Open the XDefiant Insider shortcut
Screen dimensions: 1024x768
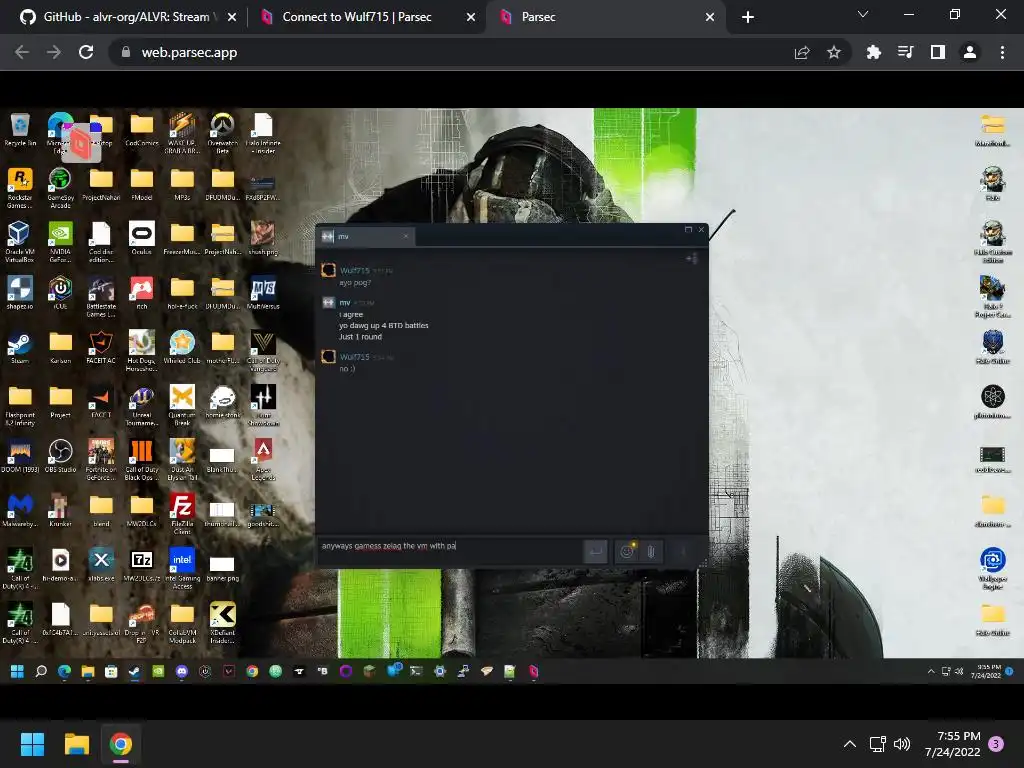pyautogui.click(x=222, y=623)
